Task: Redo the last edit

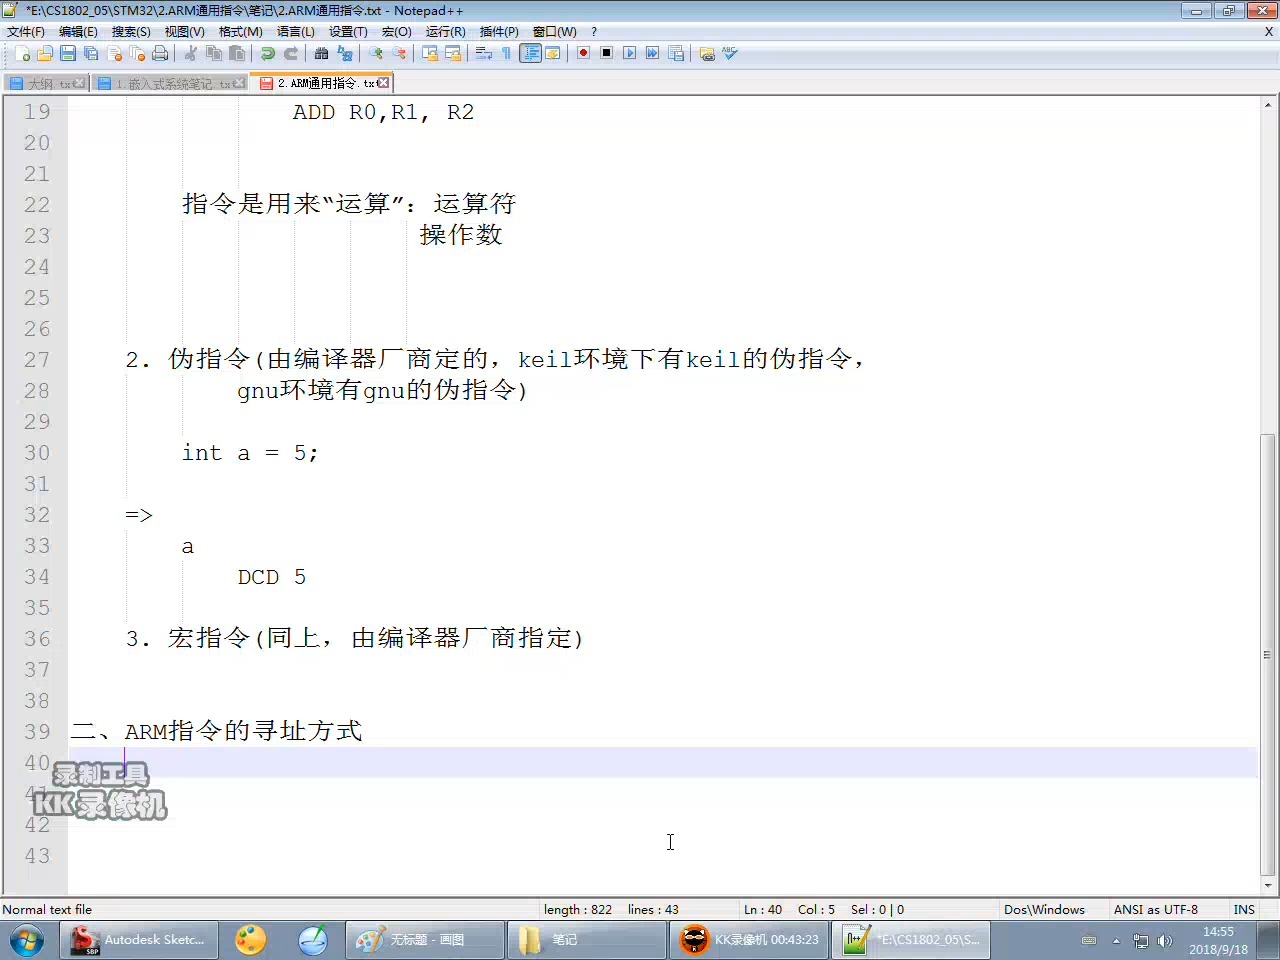Action: pos(291,53)
